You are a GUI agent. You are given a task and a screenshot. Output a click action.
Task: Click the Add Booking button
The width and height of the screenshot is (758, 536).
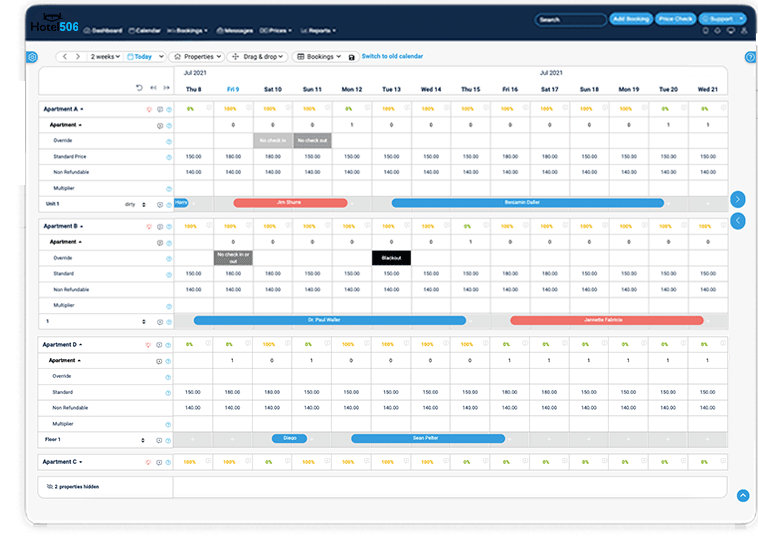click(631, 19)
